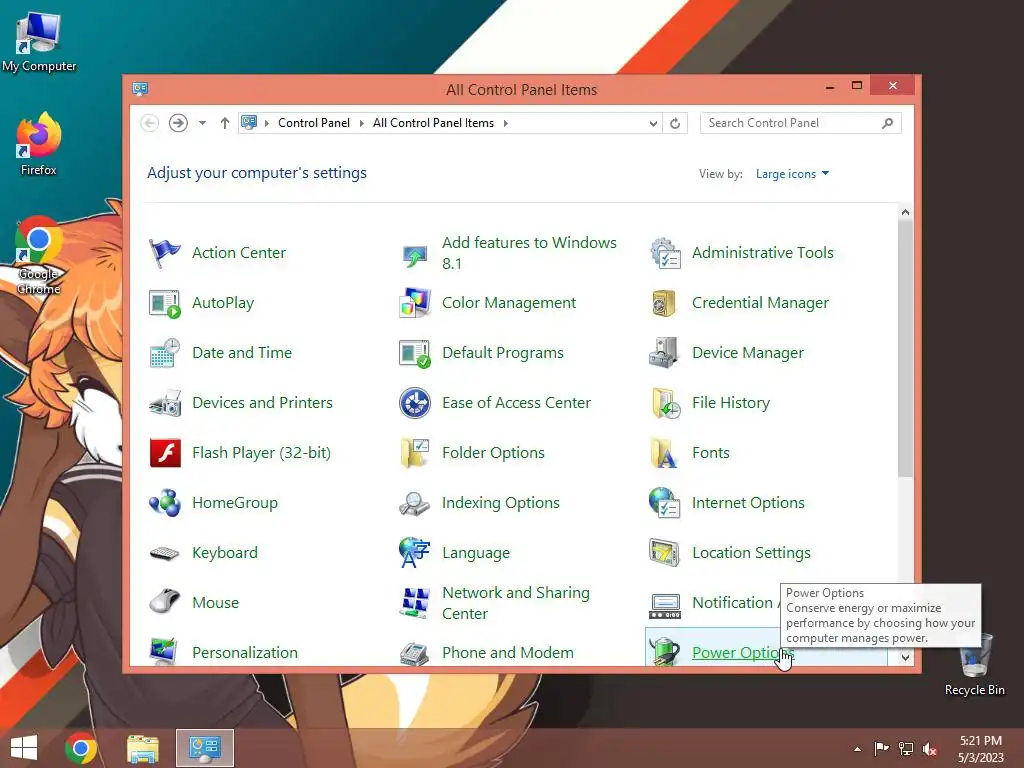The image size is (1024, 768).
Task: Click the scrollbar down arrow
Action: coord(905,658)
